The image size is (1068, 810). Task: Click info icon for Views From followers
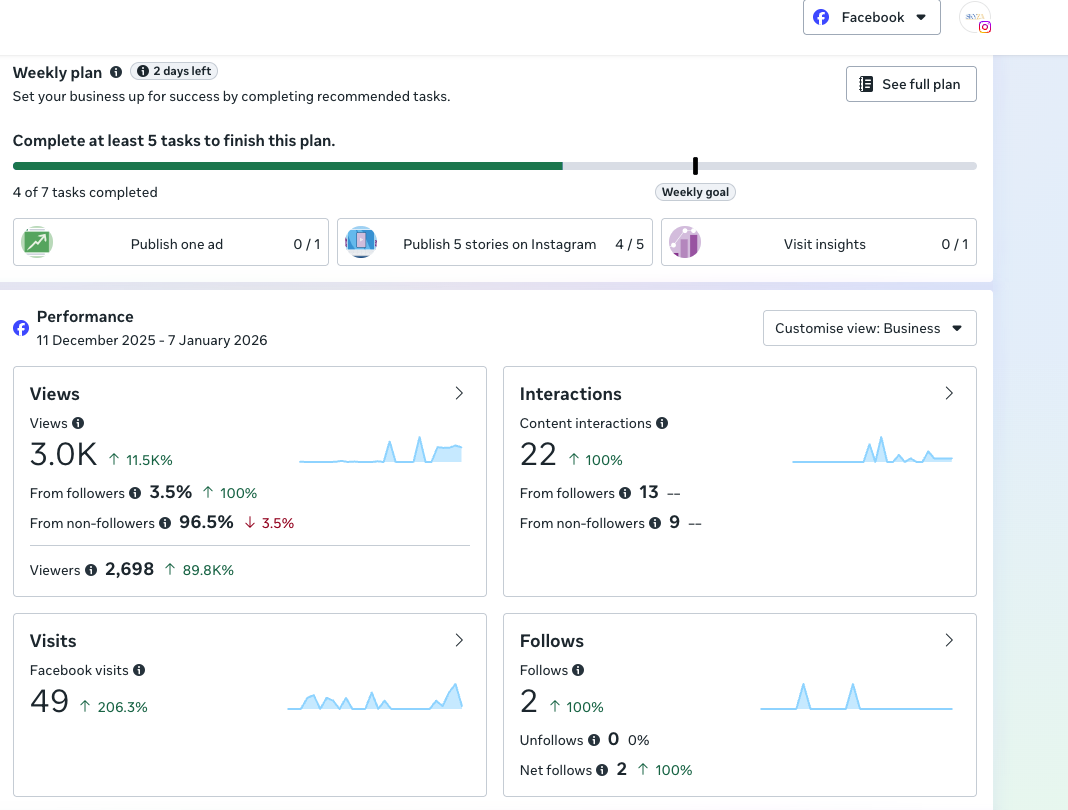click(135, 493)
